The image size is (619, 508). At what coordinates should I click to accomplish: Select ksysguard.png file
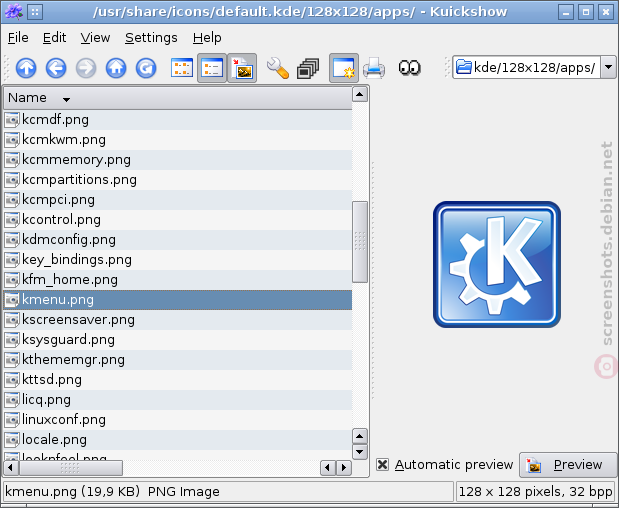(x=177, y=340)
